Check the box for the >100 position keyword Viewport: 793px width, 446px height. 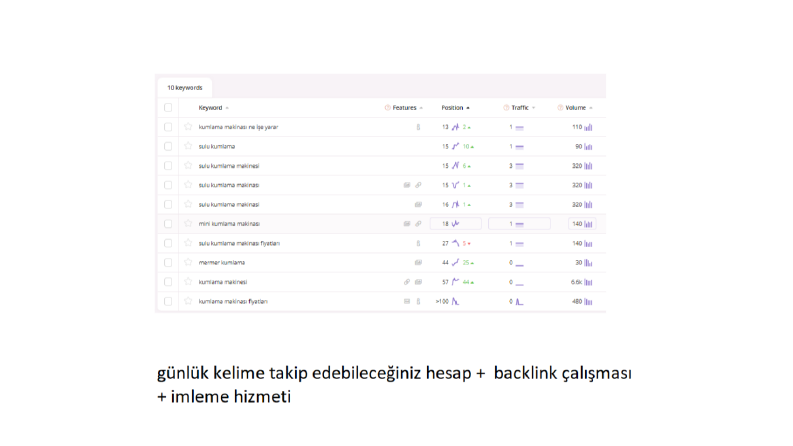click(168, 301)
